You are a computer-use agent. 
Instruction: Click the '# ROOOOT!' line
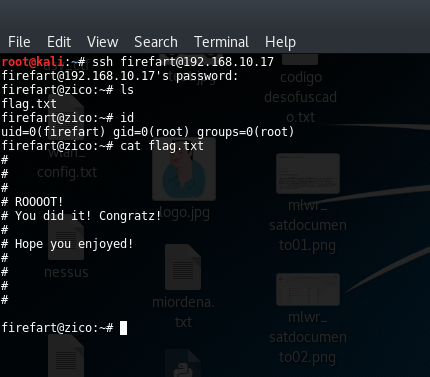[32, 202]
